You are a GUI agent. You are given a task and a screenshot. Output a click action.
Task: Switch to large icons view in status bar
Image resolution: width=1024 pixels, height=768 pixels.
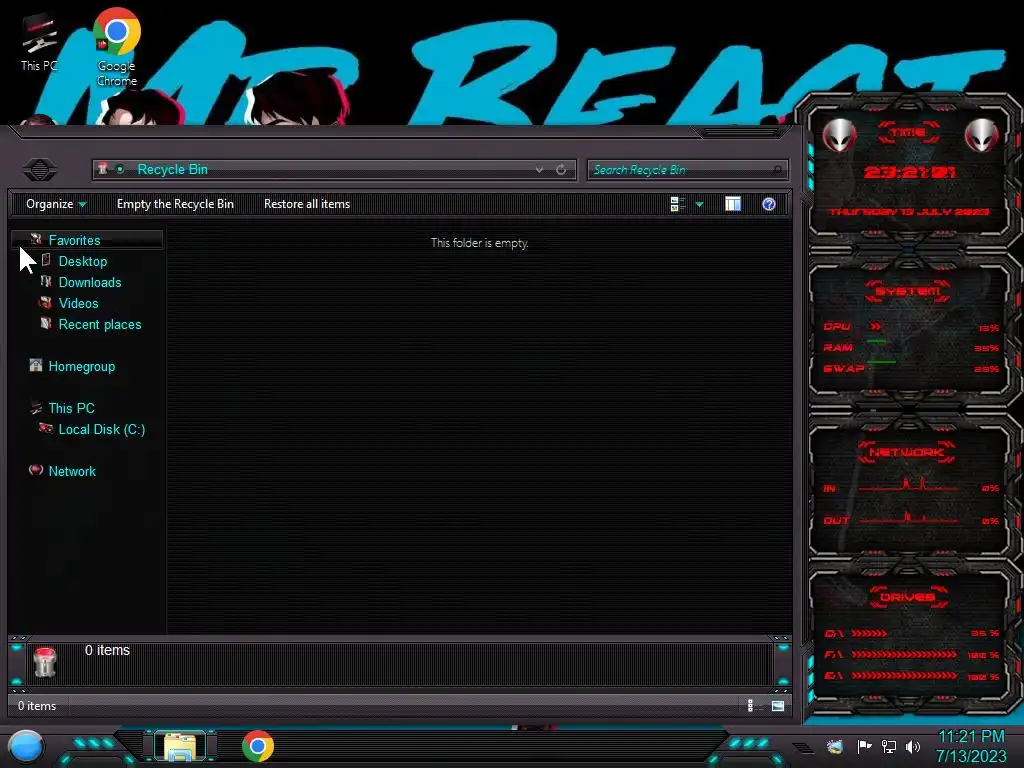[x=778, y=705]
